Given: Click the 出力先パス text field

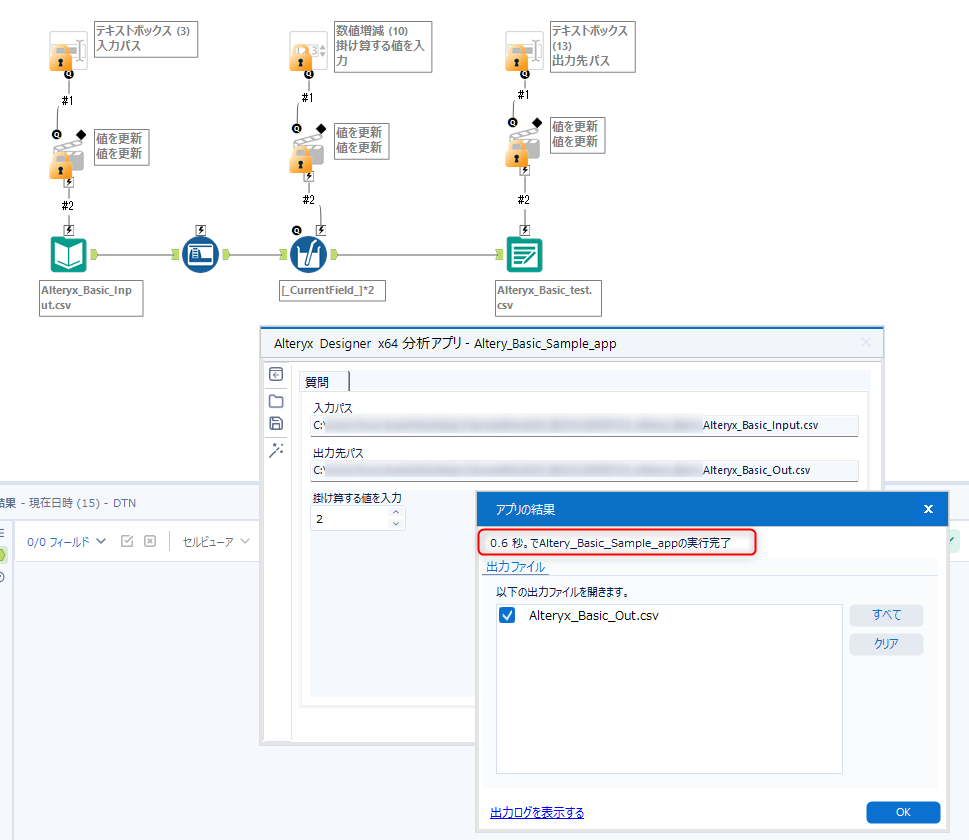Looking at the screenshot, I should tap(584, 470).
